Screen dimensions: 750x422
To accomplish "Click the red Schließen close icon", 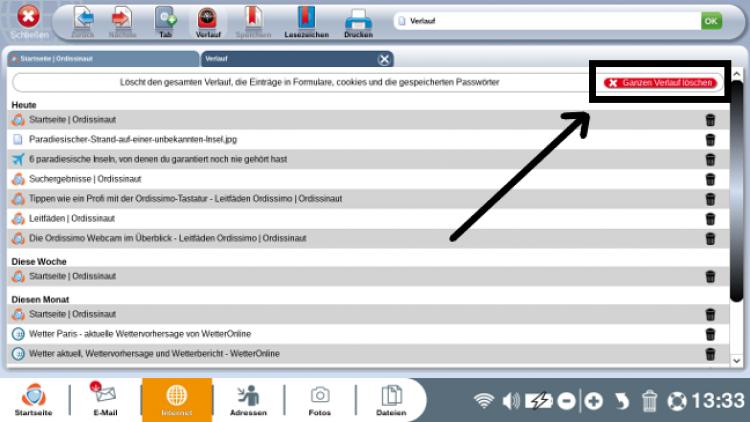I will pos(28,17).
